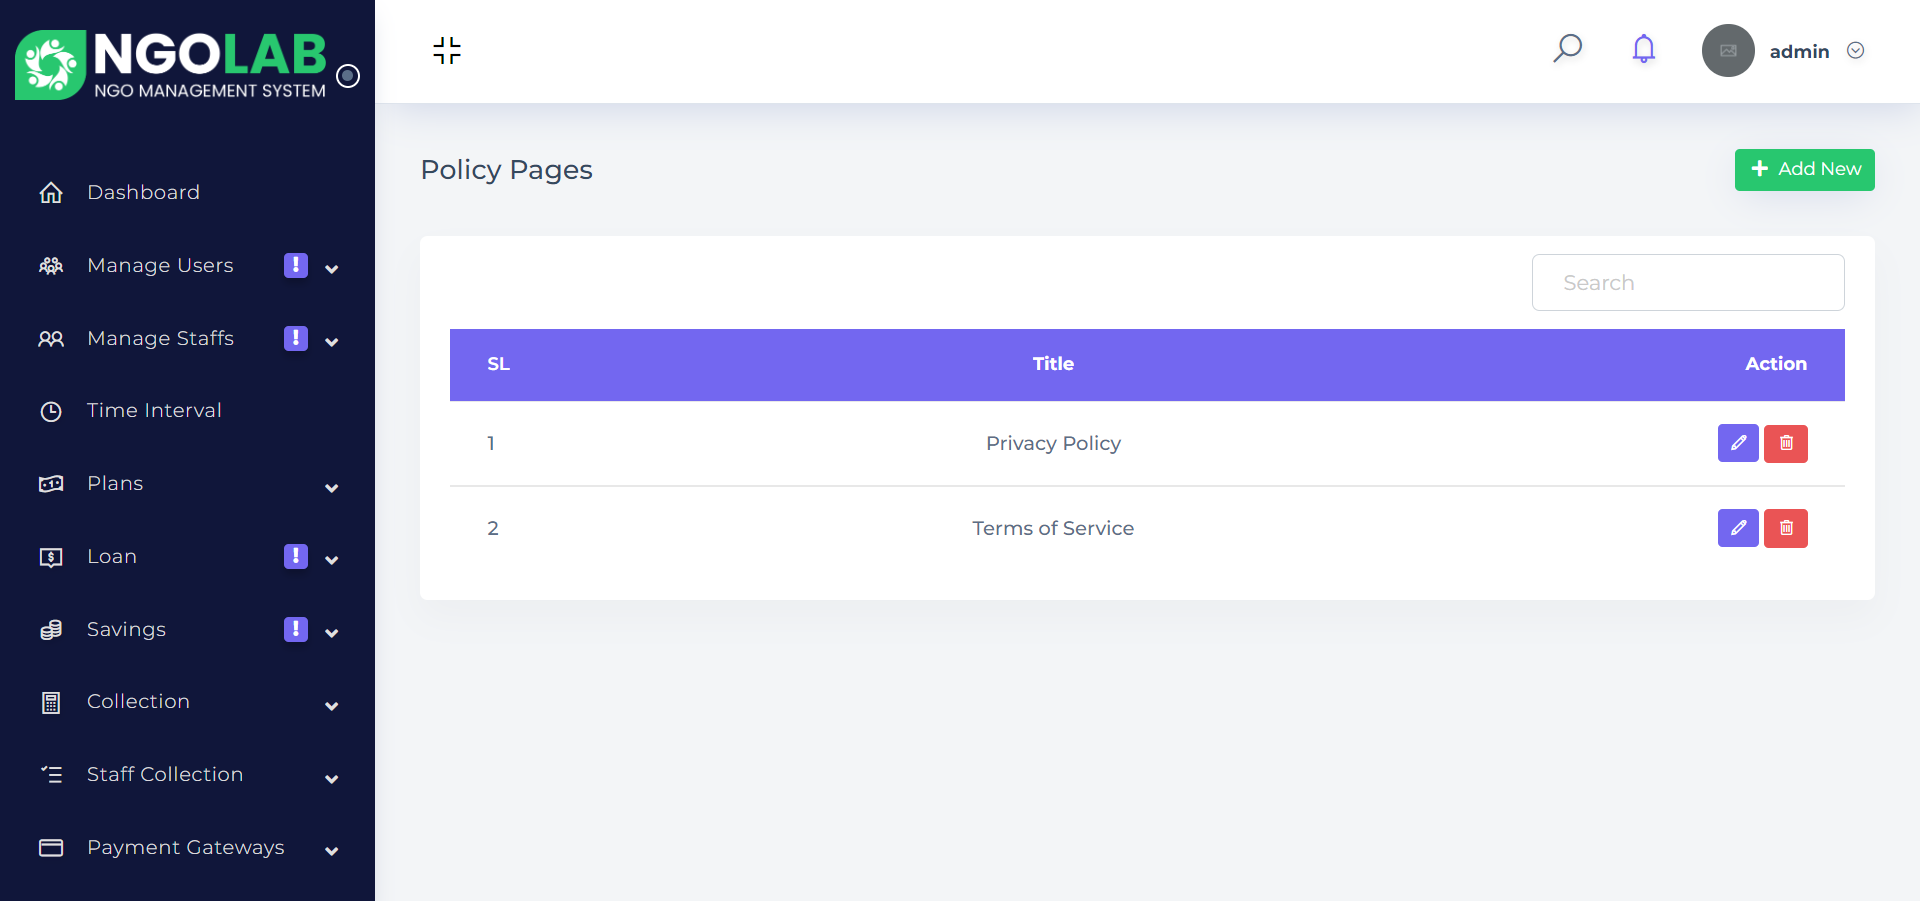Delete the Terms of Service page
Viewport: 1920px width, 901px height.
pyautogui.click(x=1786, y=528)
